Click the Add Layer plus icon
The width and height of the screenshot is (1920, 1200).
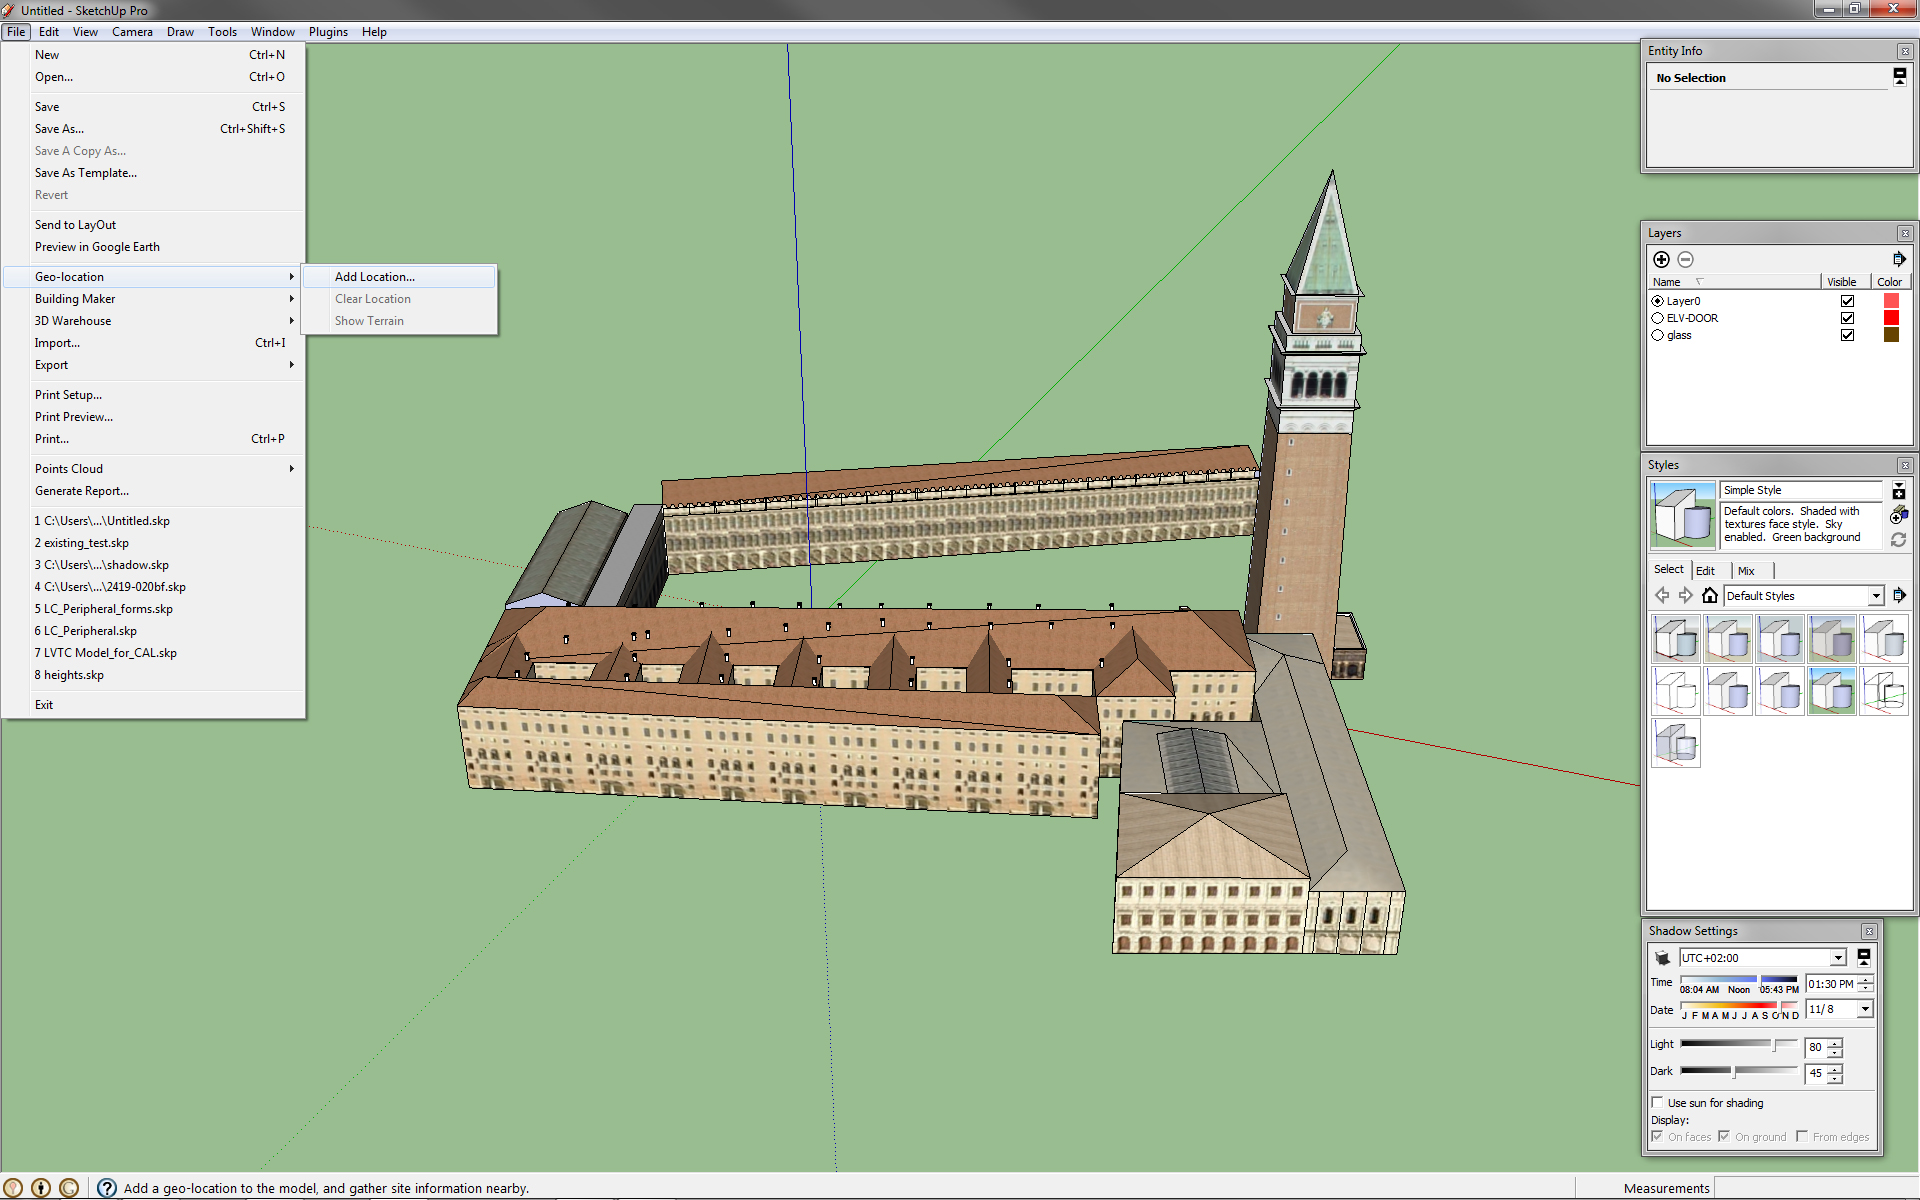pyautogui.click(x=1661, y=260)
